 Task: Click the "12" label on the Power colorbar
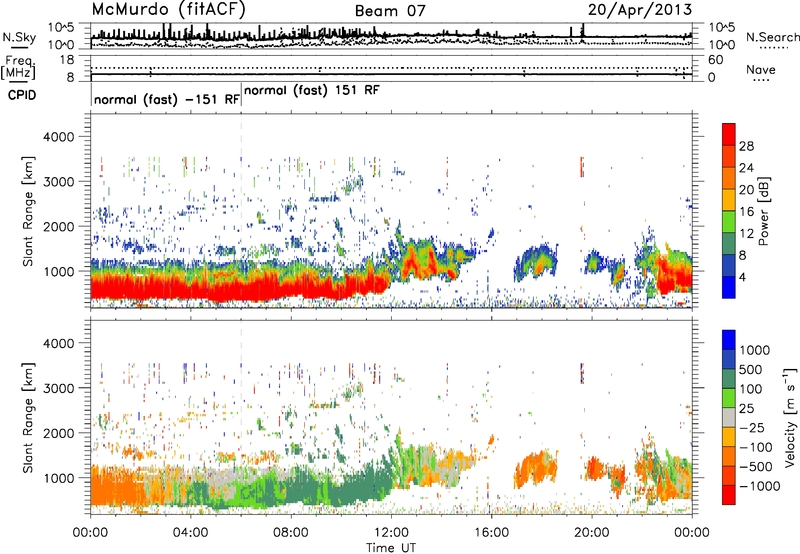[746, 234]
